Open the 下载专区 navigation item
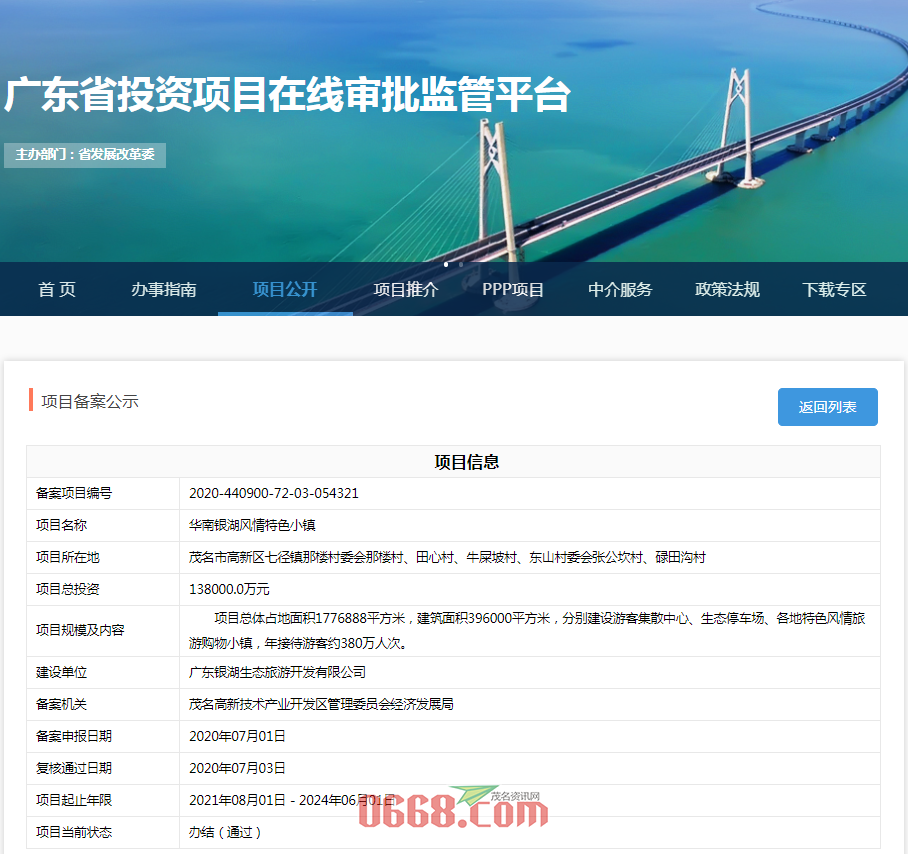Image resolution: width=908 pixels, height=854 pixels. coord(834,290)
